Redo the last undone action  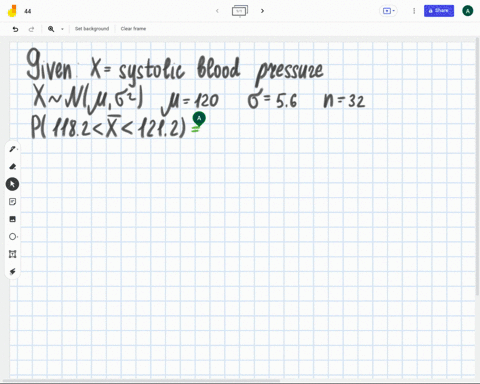point(31,29)
